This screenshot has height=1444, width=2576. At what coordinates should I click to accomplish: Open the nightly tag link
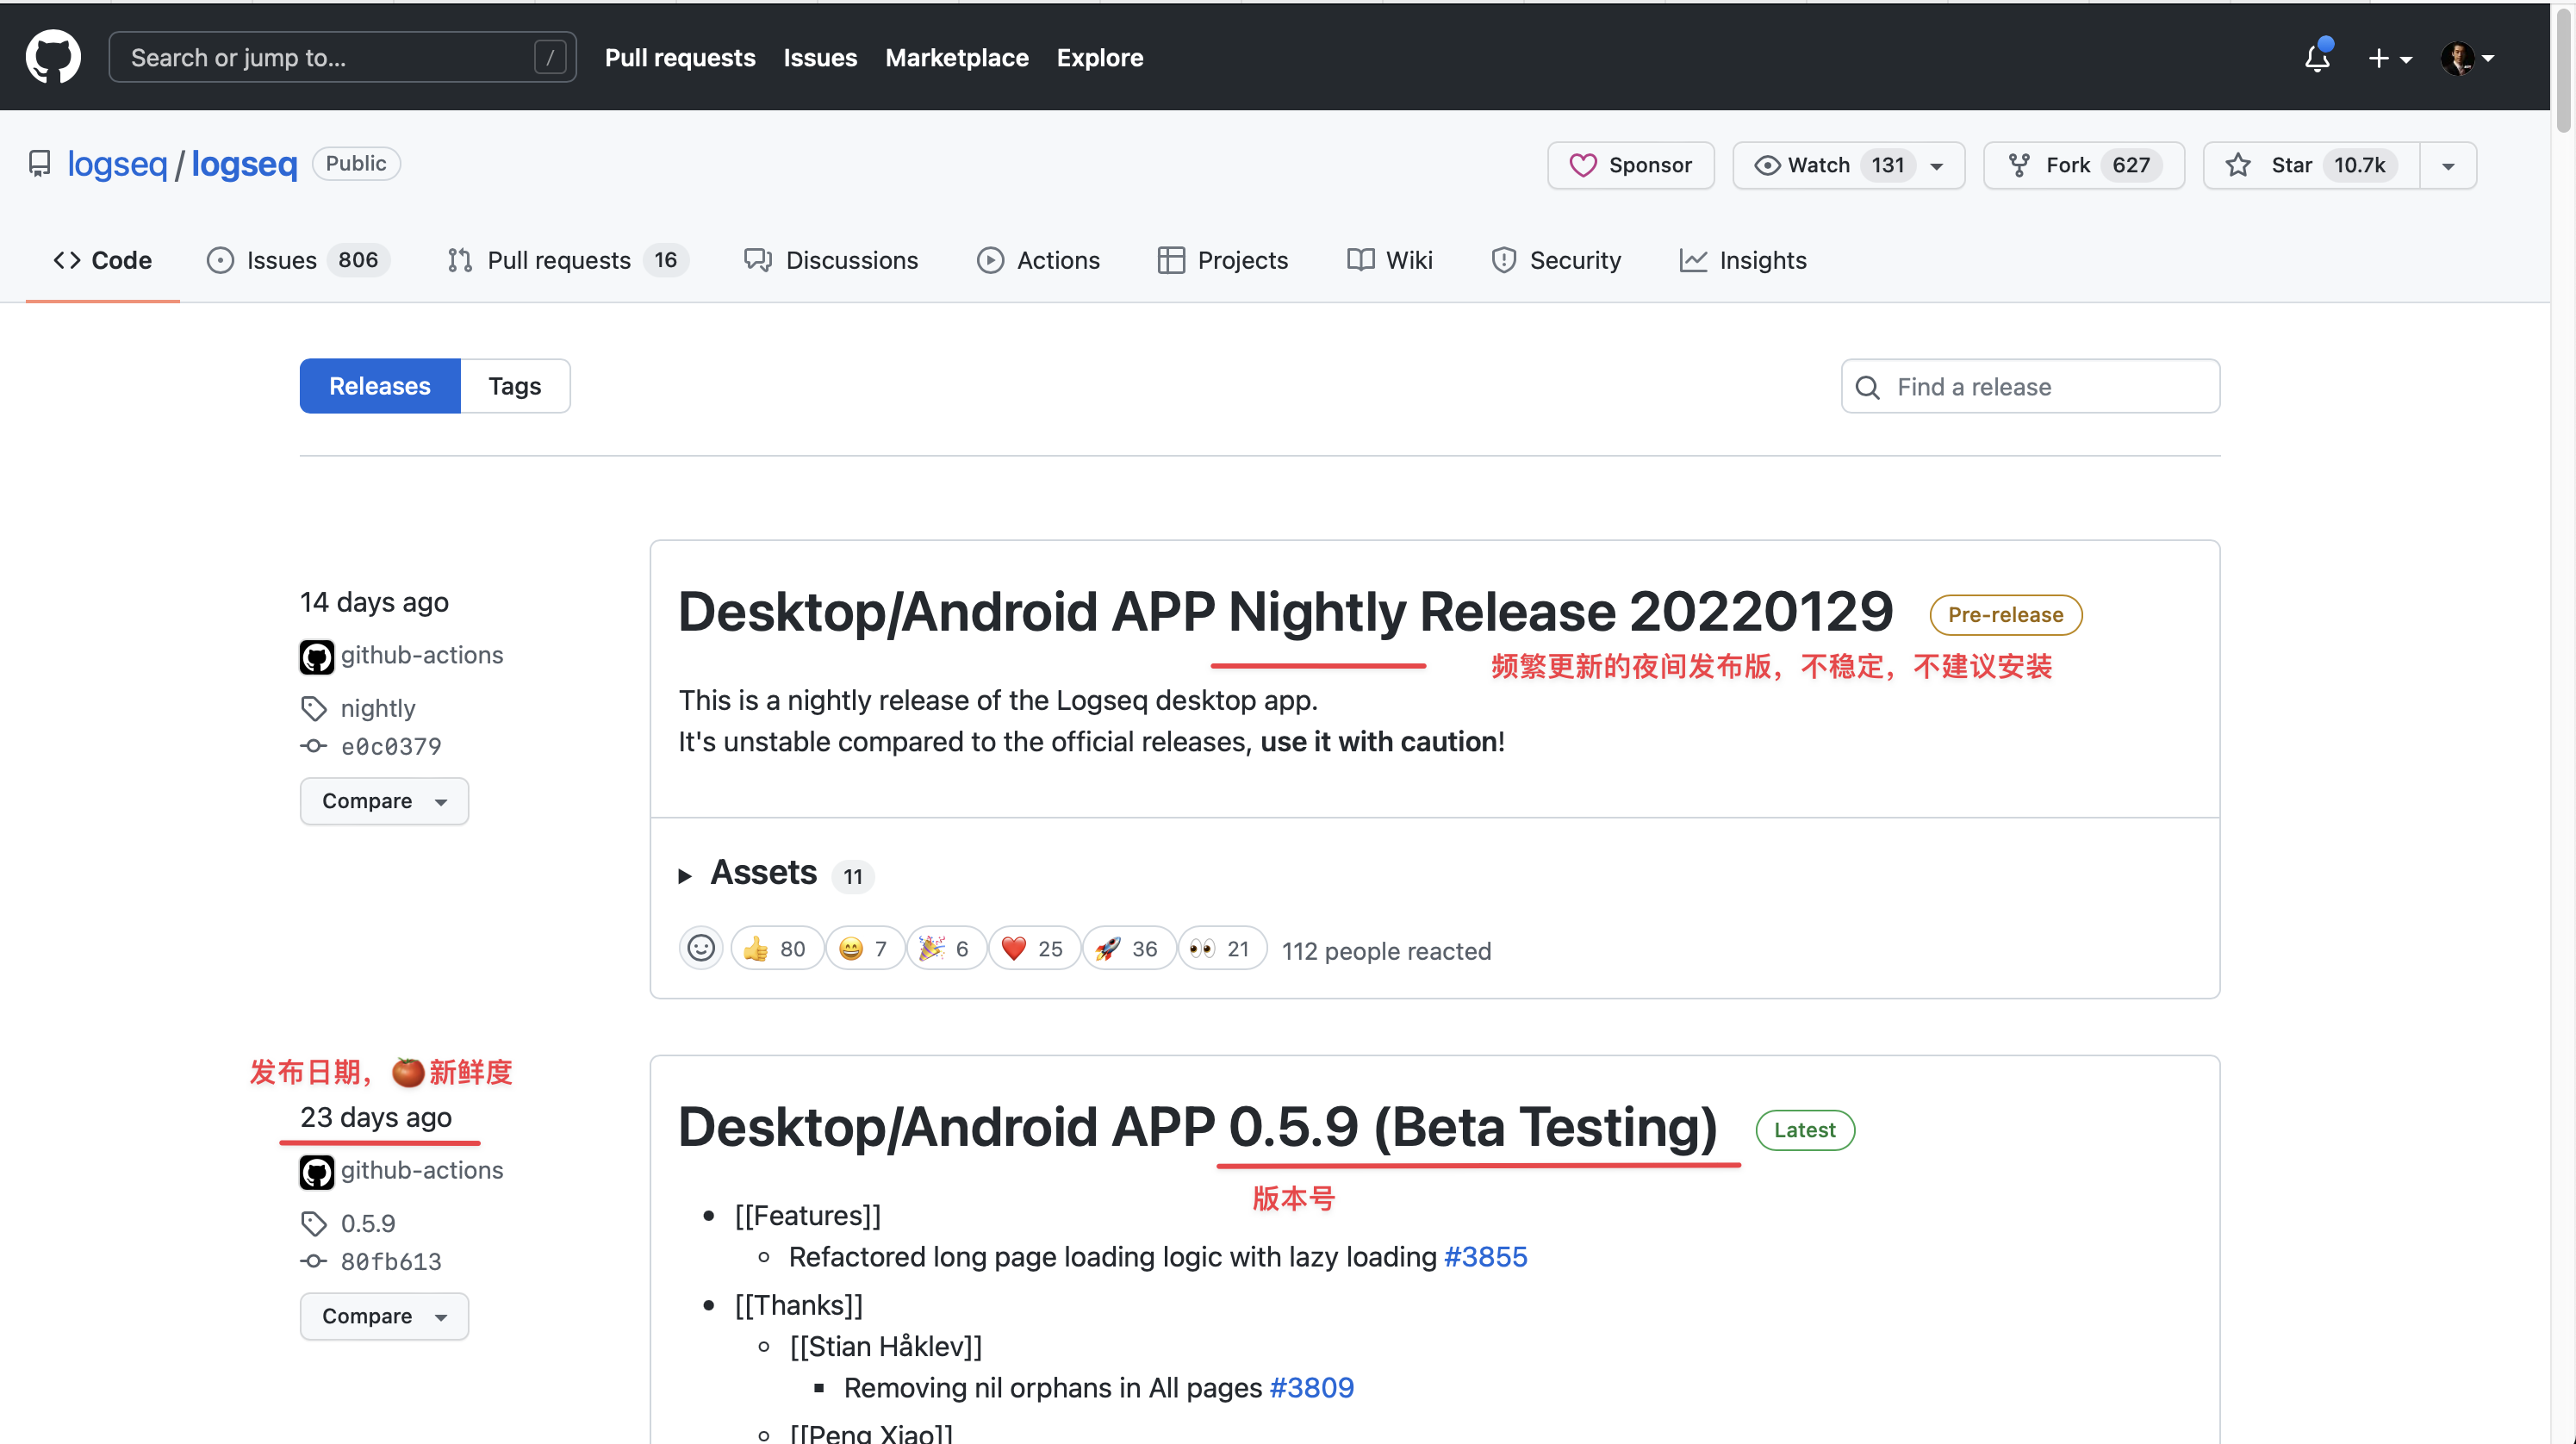point(378,708)
